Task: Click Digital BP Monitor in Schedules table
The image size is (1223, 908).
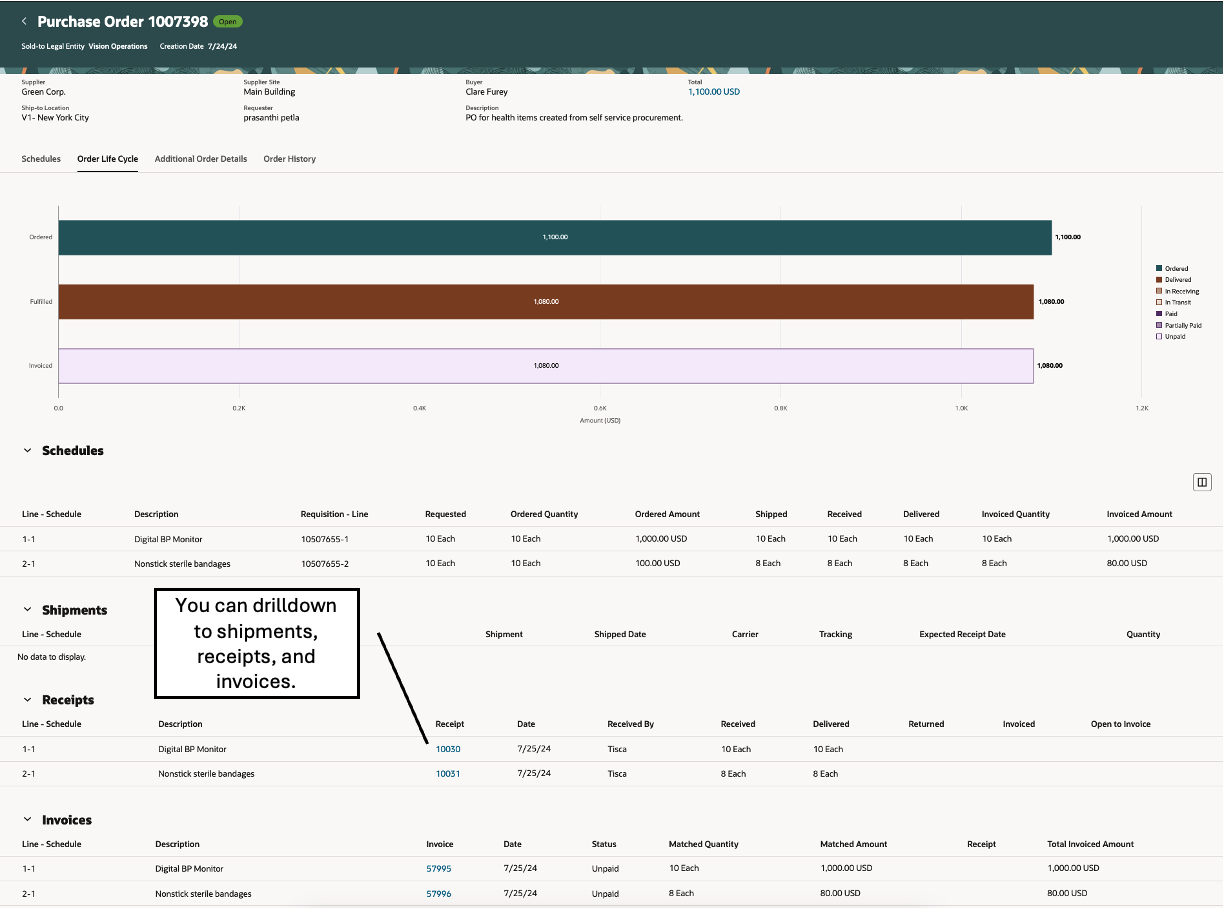Action: (168, 539)
